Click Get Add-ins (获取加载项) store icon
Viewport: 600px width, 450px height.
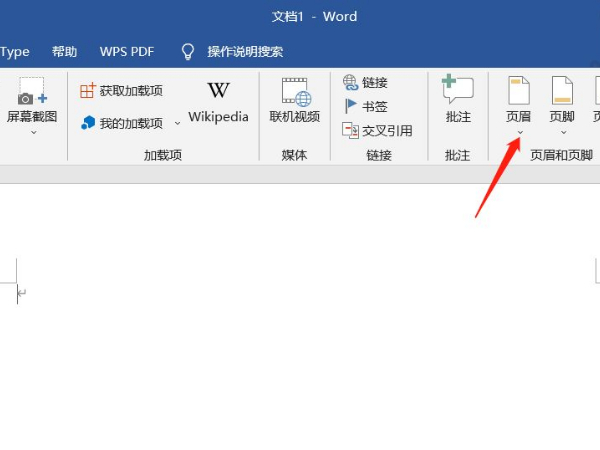click(87, 91)
